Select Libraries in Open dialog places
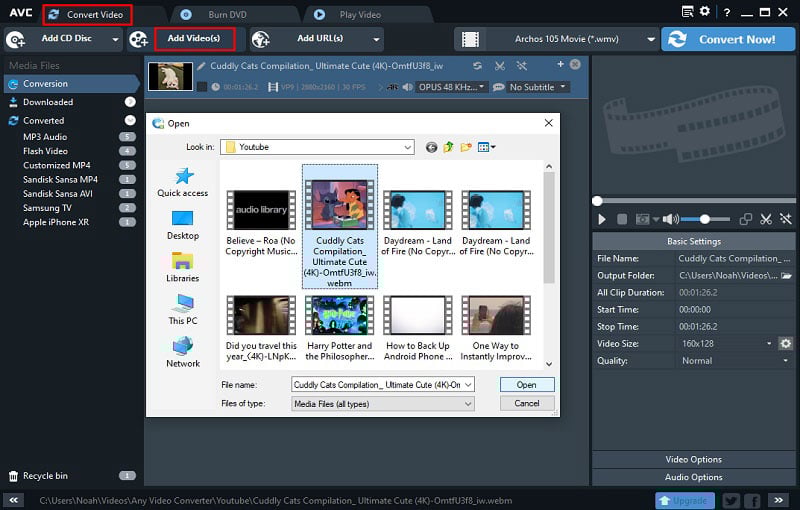The width and height of the screenshot is (800, 510). 183,267
